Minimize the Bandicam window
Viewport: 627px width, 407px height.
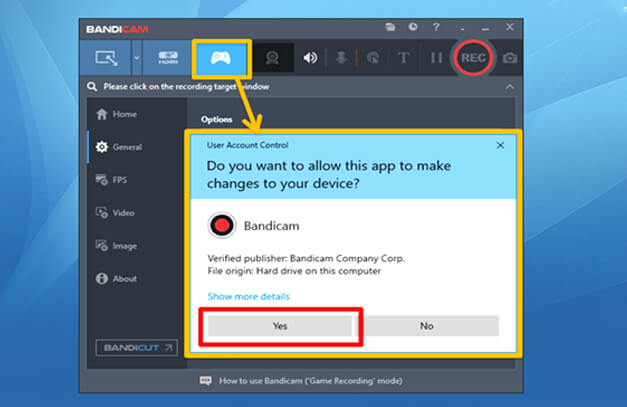(485, 29)
